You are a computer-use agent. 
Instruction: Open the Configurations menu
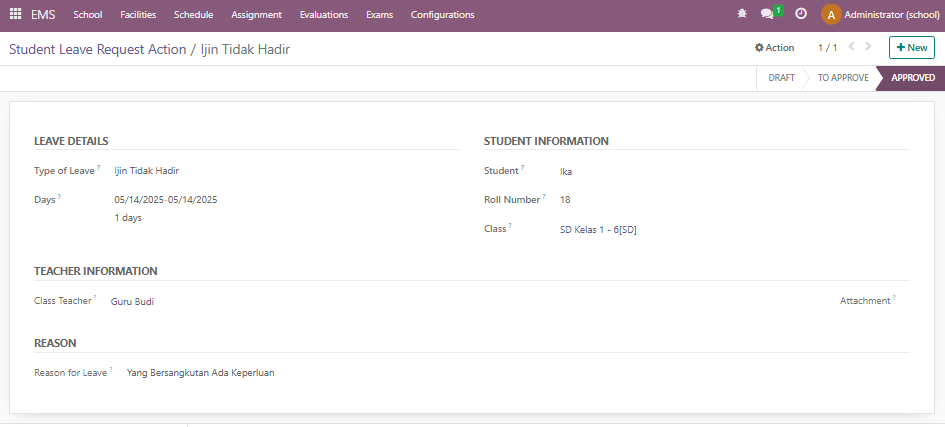coord(442,14)
